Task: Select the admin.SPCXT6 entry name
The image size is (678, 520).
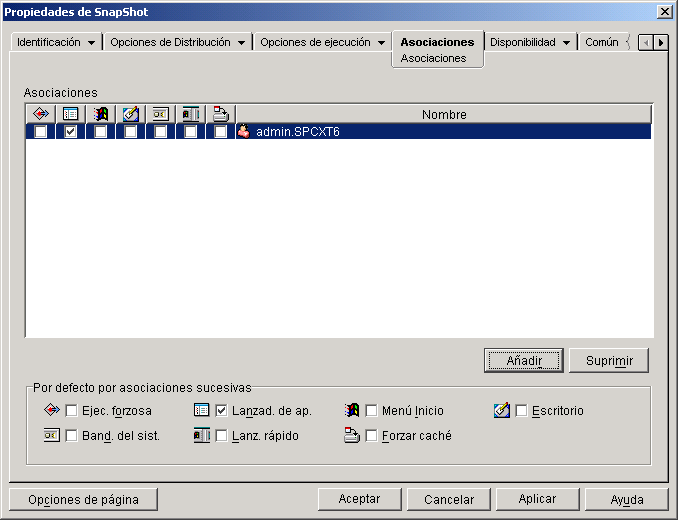Action: click(298, 131)
